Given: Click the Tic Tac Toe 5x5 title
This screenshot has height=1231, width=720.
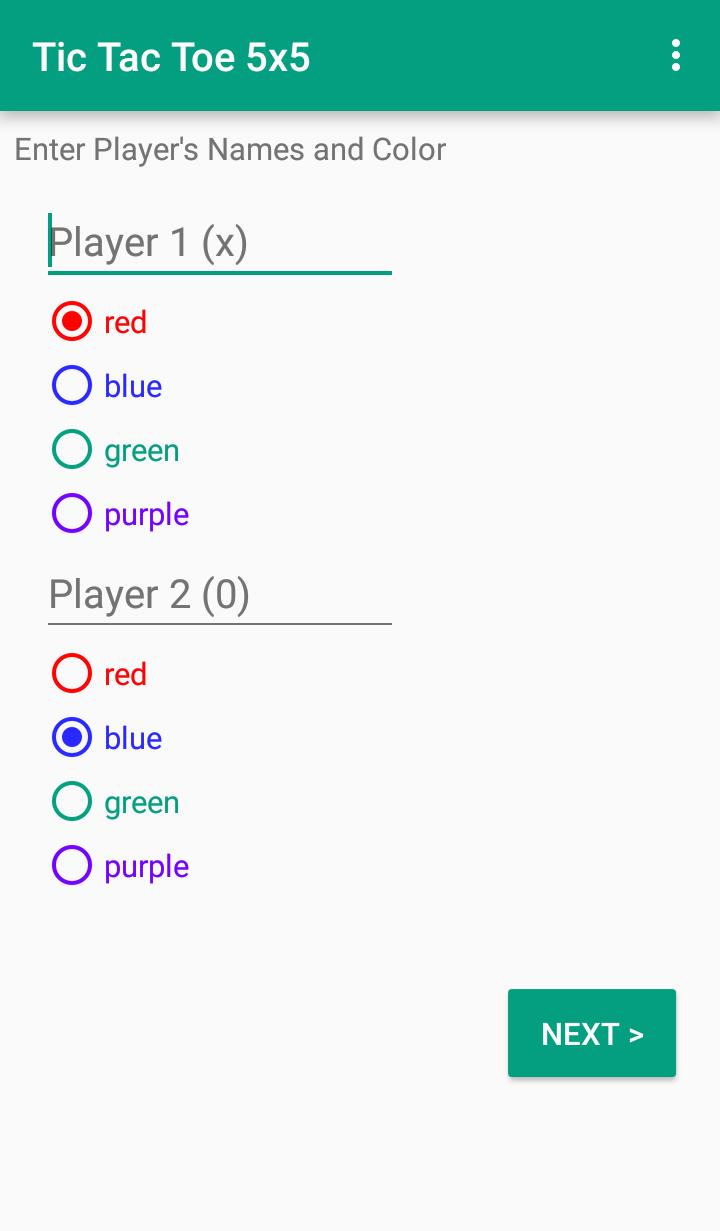Looking at the screenshot, I should [x=171, y=57].
